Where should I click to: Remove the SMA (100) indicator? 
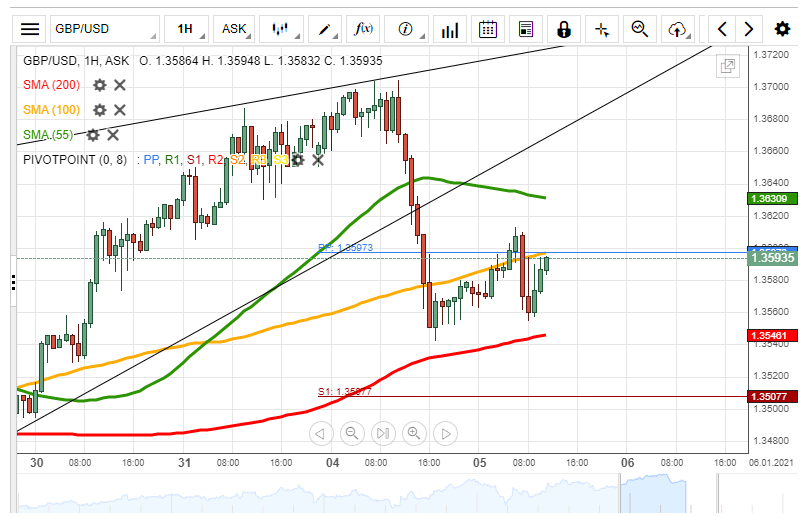pyautogui.click(x=120, y=110)
